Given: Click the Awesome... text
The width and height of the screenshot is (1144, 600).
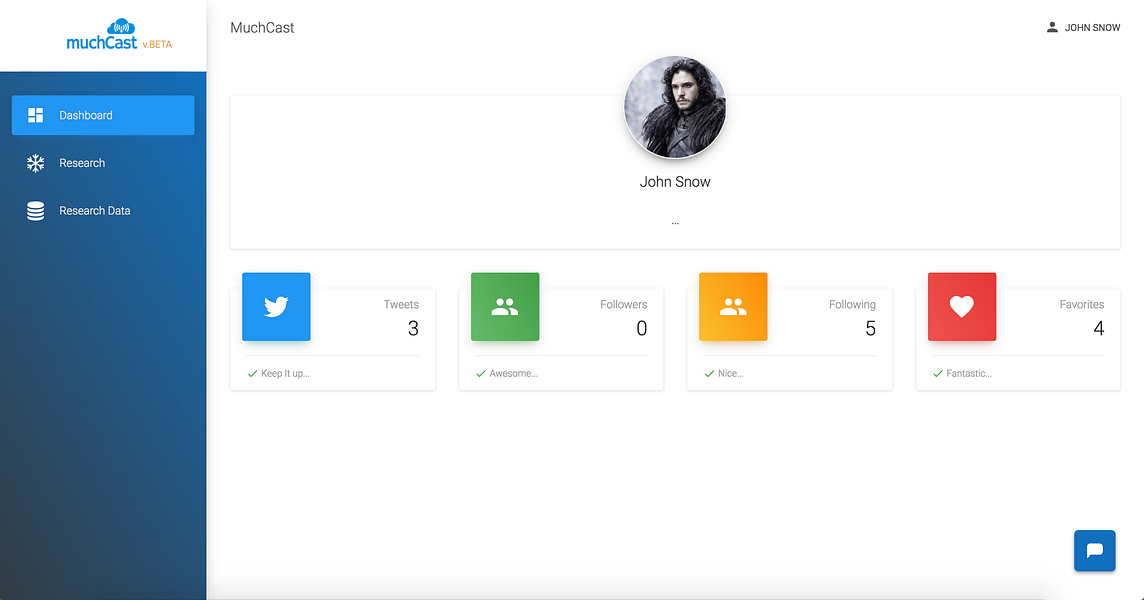Looking at the screenshot, I should coord(514,374).
